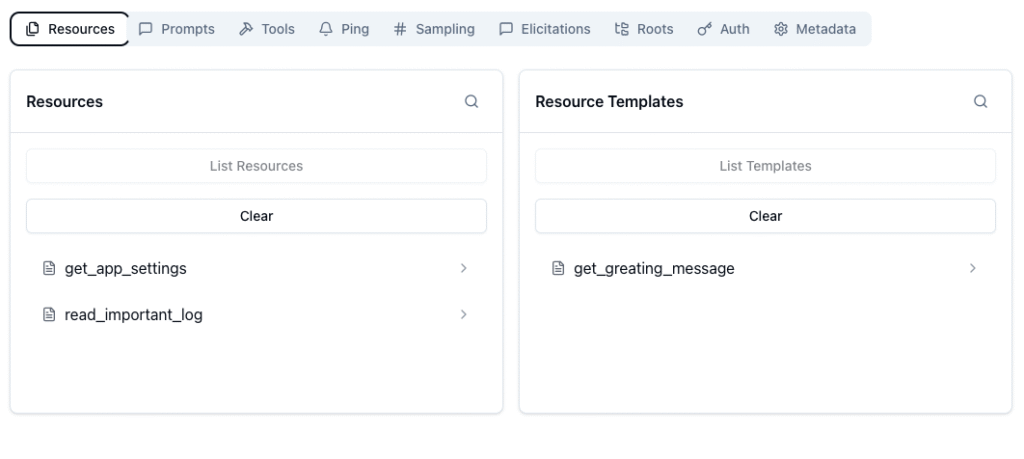Expand the get_app_settings chevron arrow

(463, 269)
